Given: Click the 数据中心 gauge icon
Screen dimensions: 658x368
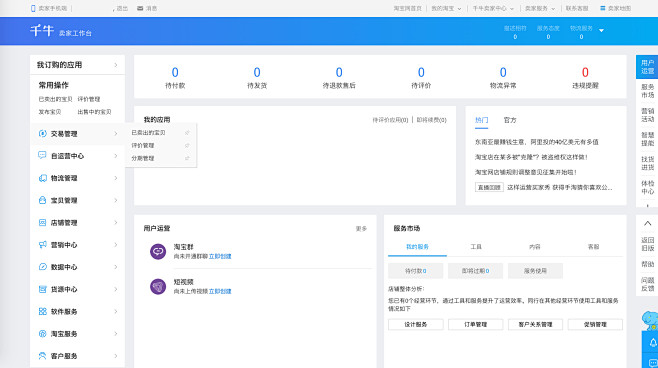Looking at the screenshot, I should (x=42, y=267).
